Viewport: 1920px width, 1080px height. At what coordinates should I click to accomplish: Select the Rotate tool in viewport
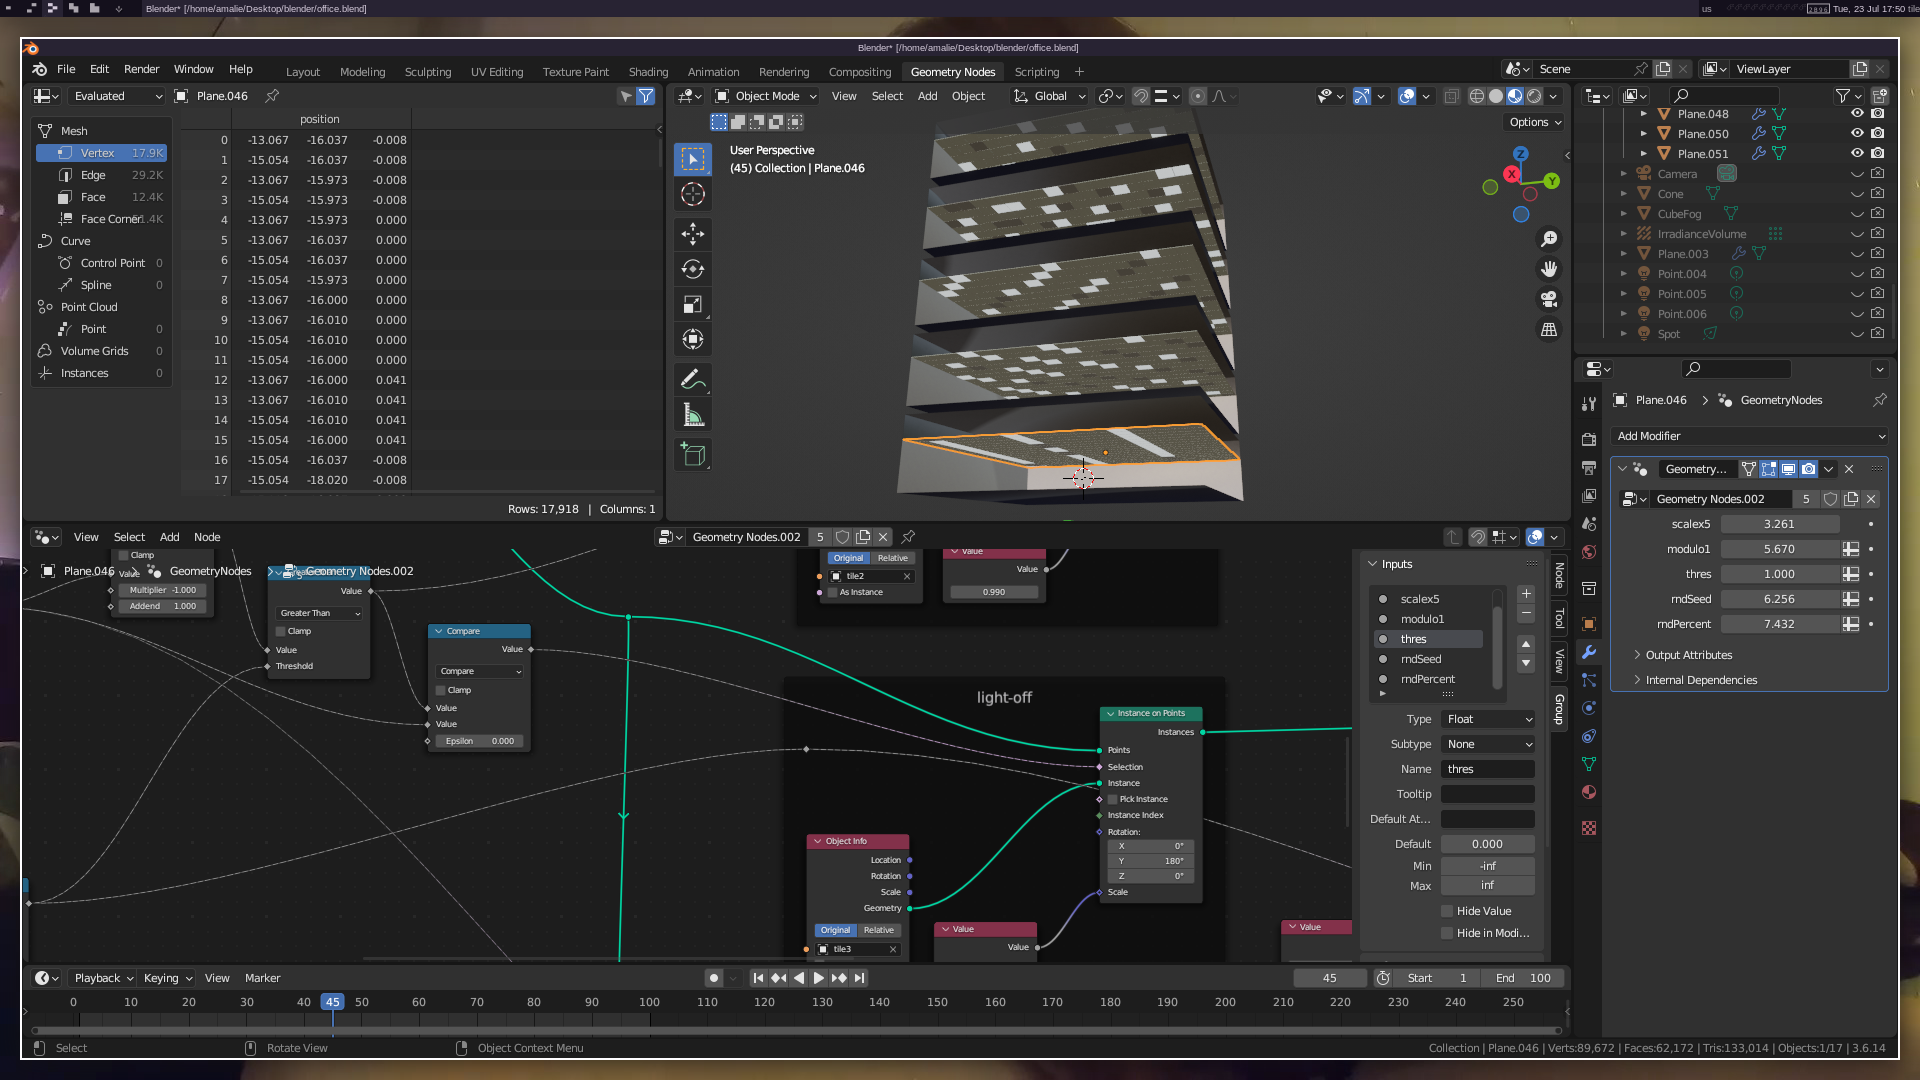click(x=693, y=269)
